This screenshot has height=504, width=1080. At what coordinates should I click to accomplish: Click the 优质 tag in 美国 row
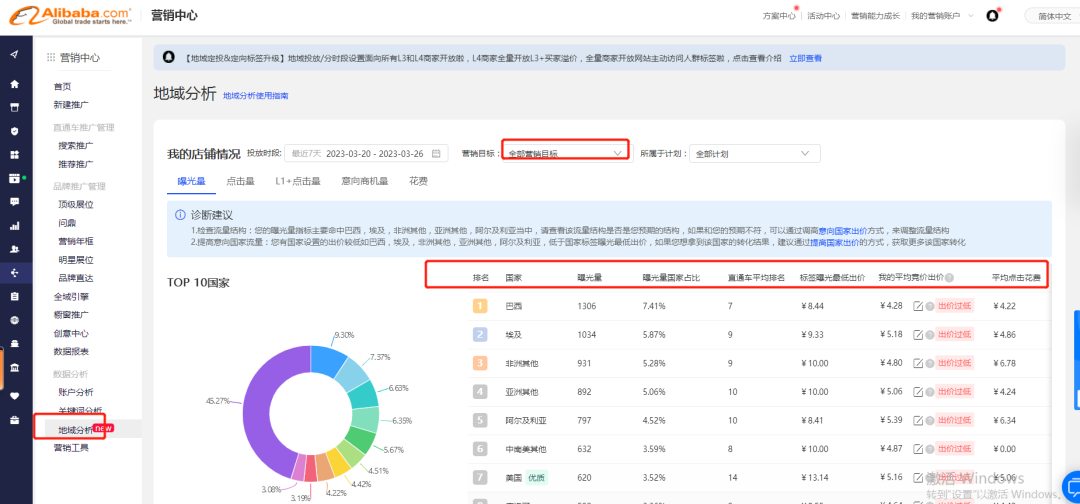pos(536,477)
